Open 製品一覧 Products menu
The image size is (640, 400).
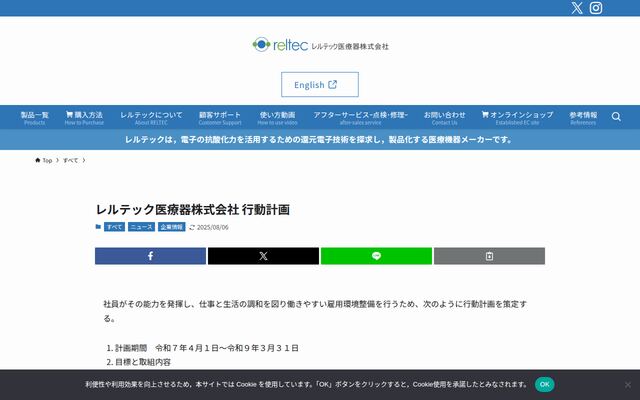pos(35,118)
